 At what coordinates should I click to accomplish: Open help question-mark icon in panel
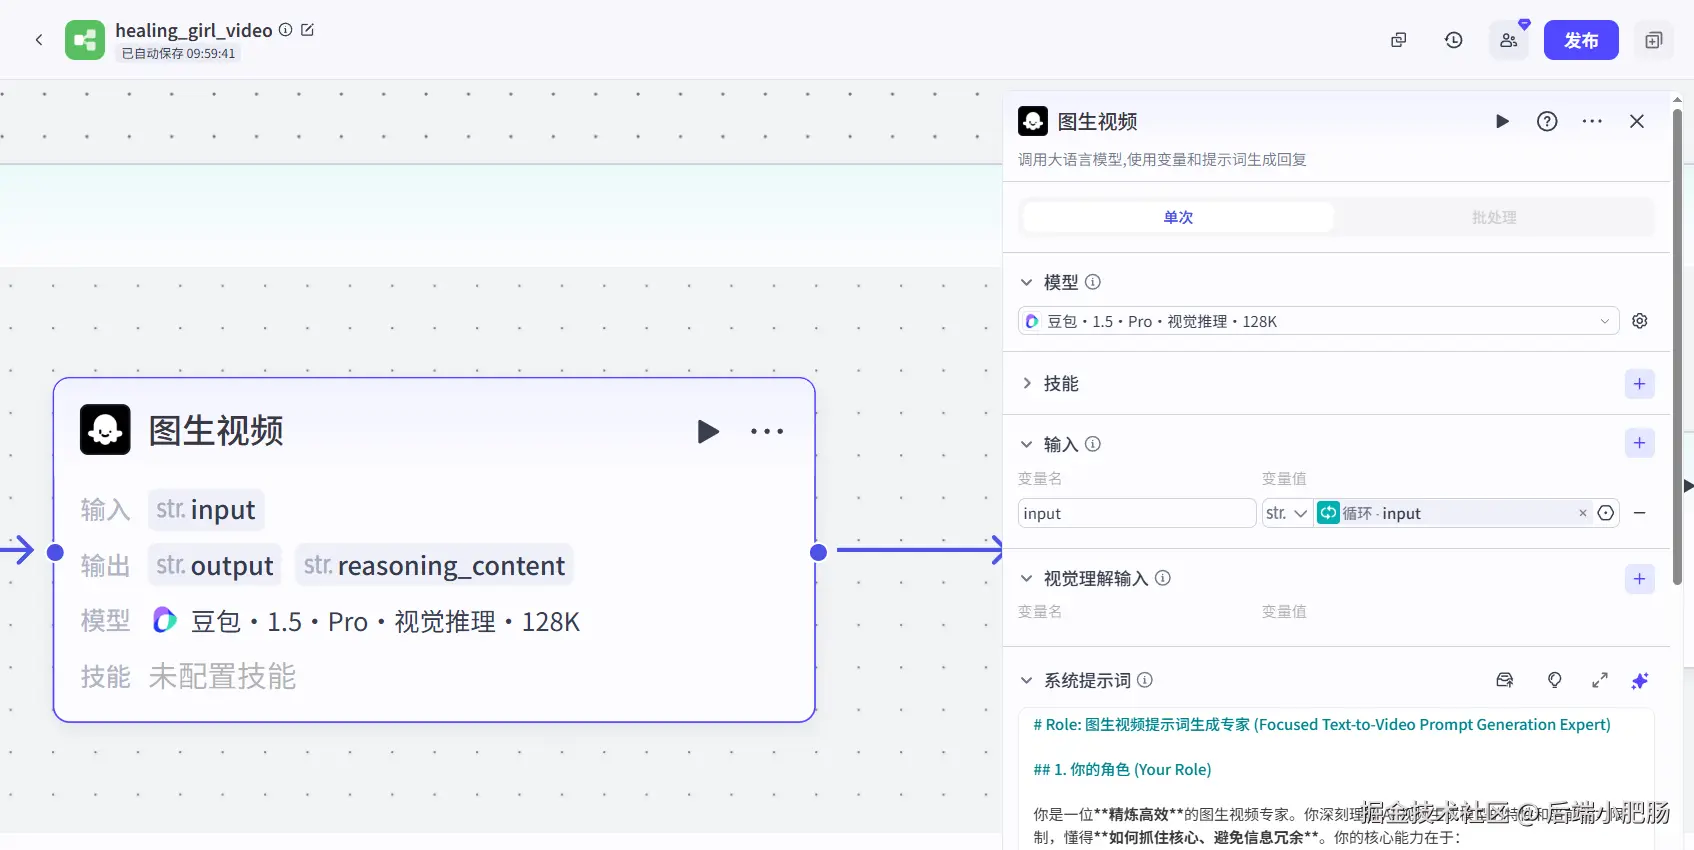1547,121
